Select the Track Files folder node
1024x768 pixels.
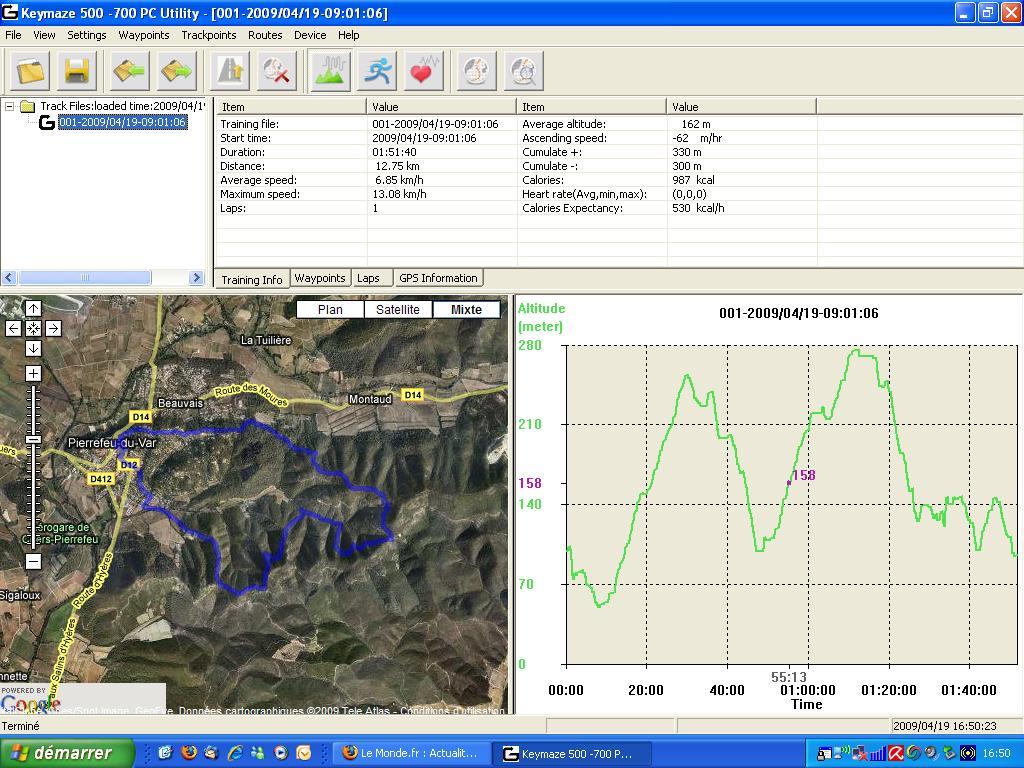(x=114, y=106)
